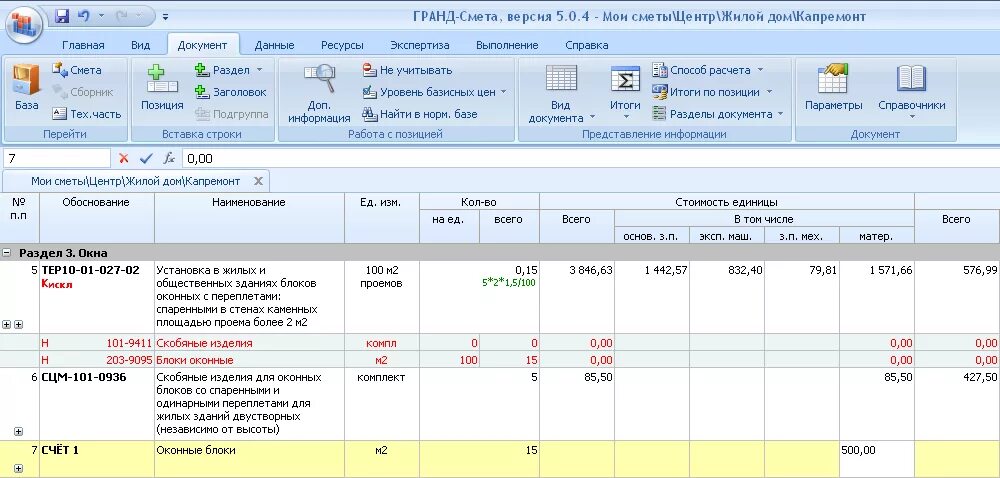
Task: Select СЦМ-101-0936 justification cell
Action: pyautogui.click(x=97, y=404)
